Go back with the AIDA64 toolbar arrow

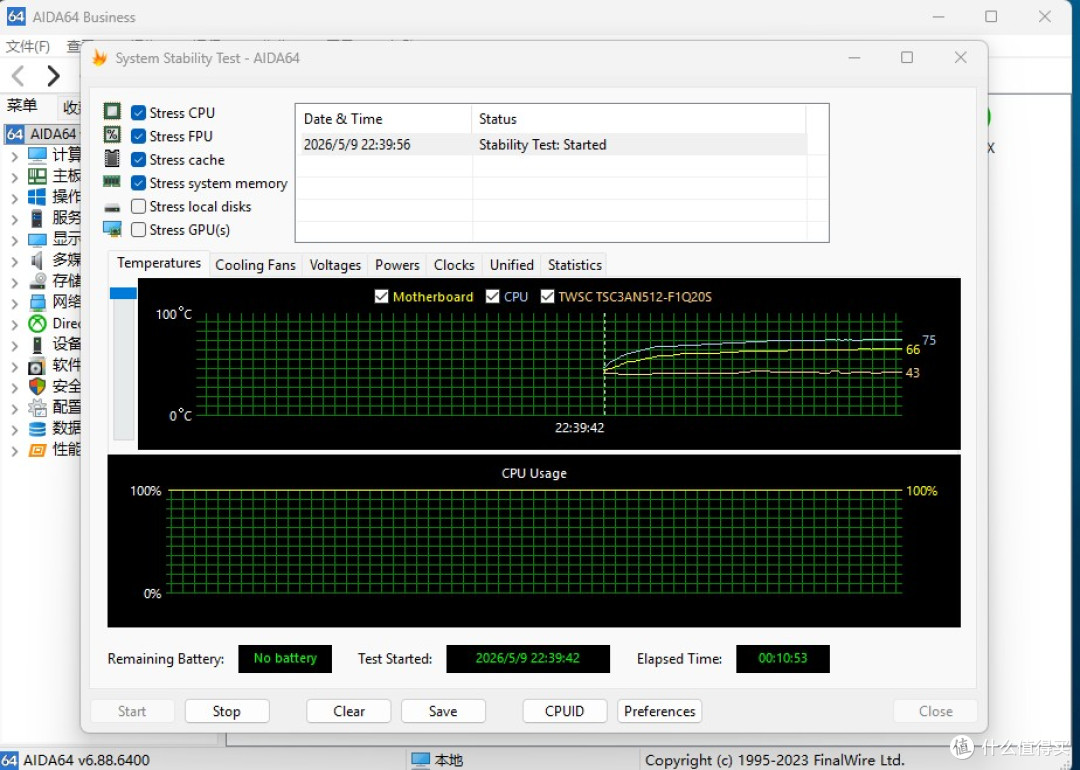coord(19,75)
